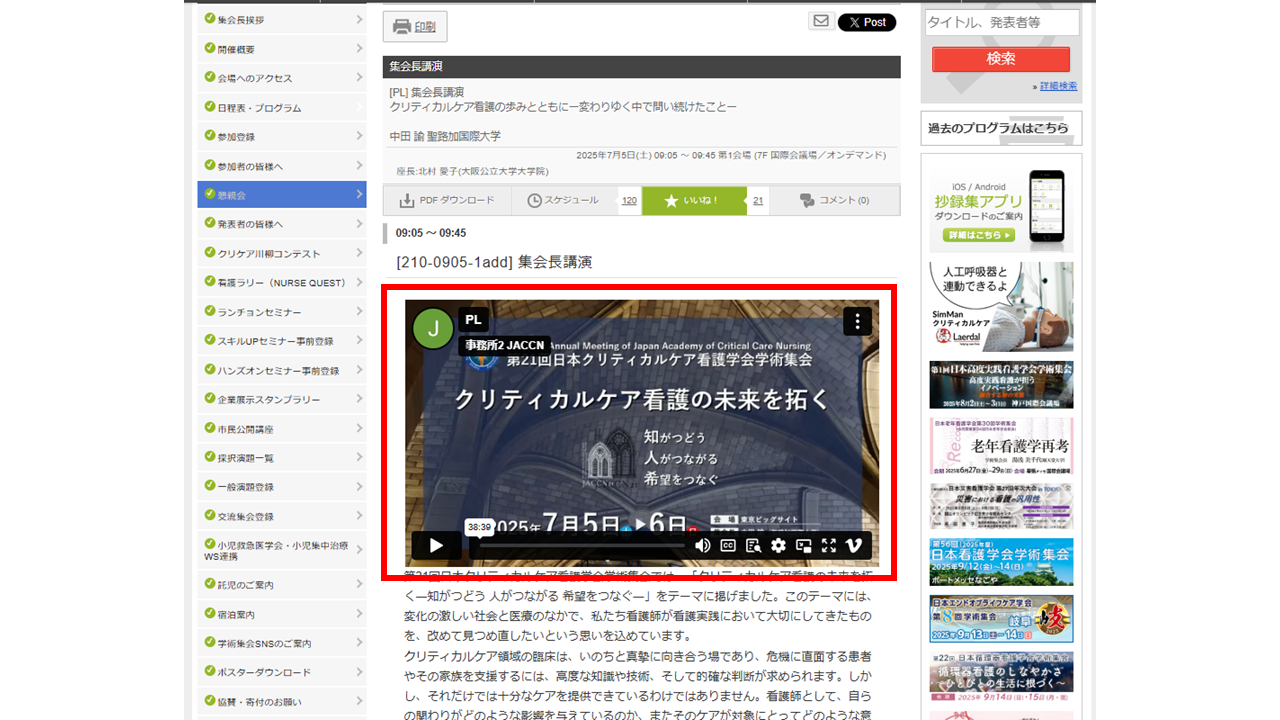Click the email envelope share icon
The image size is (1280, 720).
click(821, 21)
